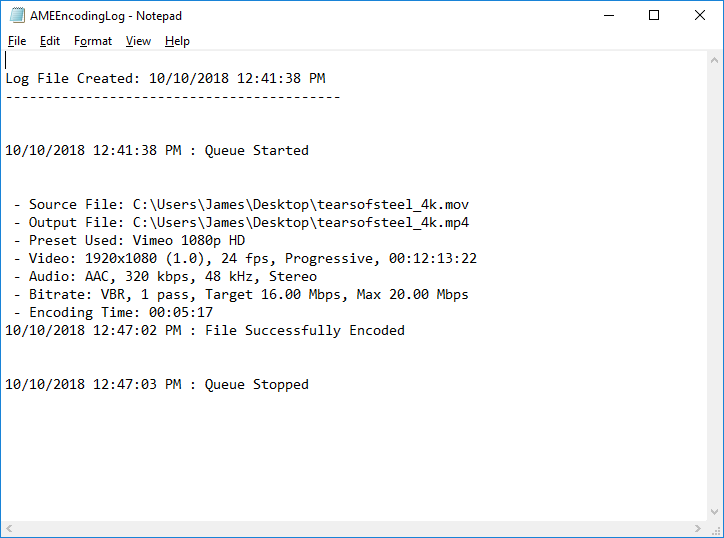Close the AMEEncodingLog Notepad window
Screen dimensions: 724x538
pyautogui.click(x=700, y=16)
